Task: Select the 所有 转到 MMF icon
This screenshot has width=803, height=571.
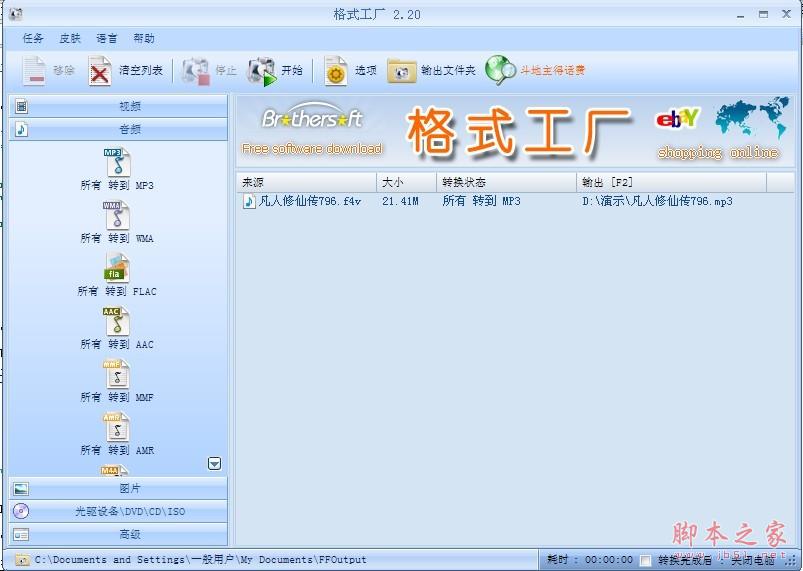Action: pyautogui.click(x=116, y=374)
